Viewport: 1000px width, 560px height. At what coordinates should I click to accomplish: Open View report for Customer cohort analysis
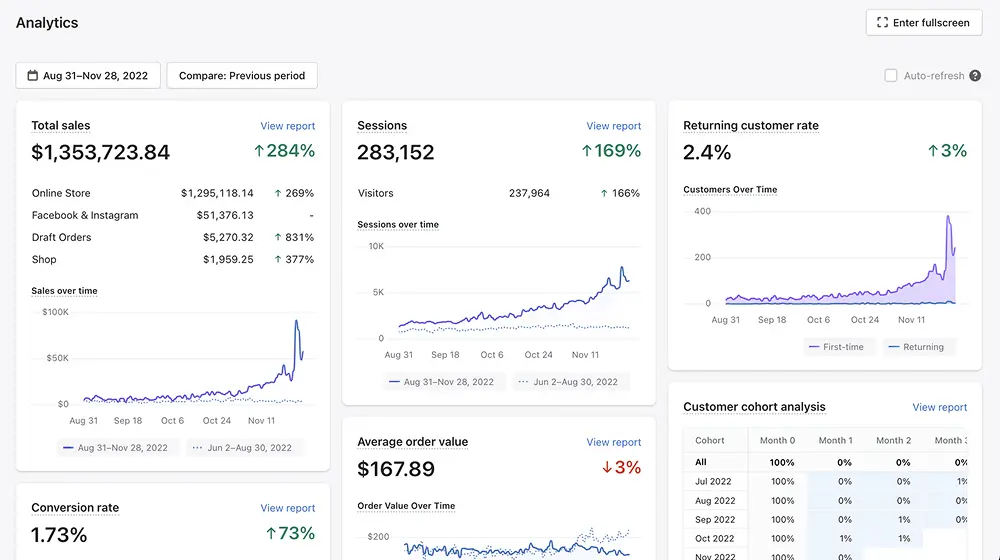coord(939,407)
